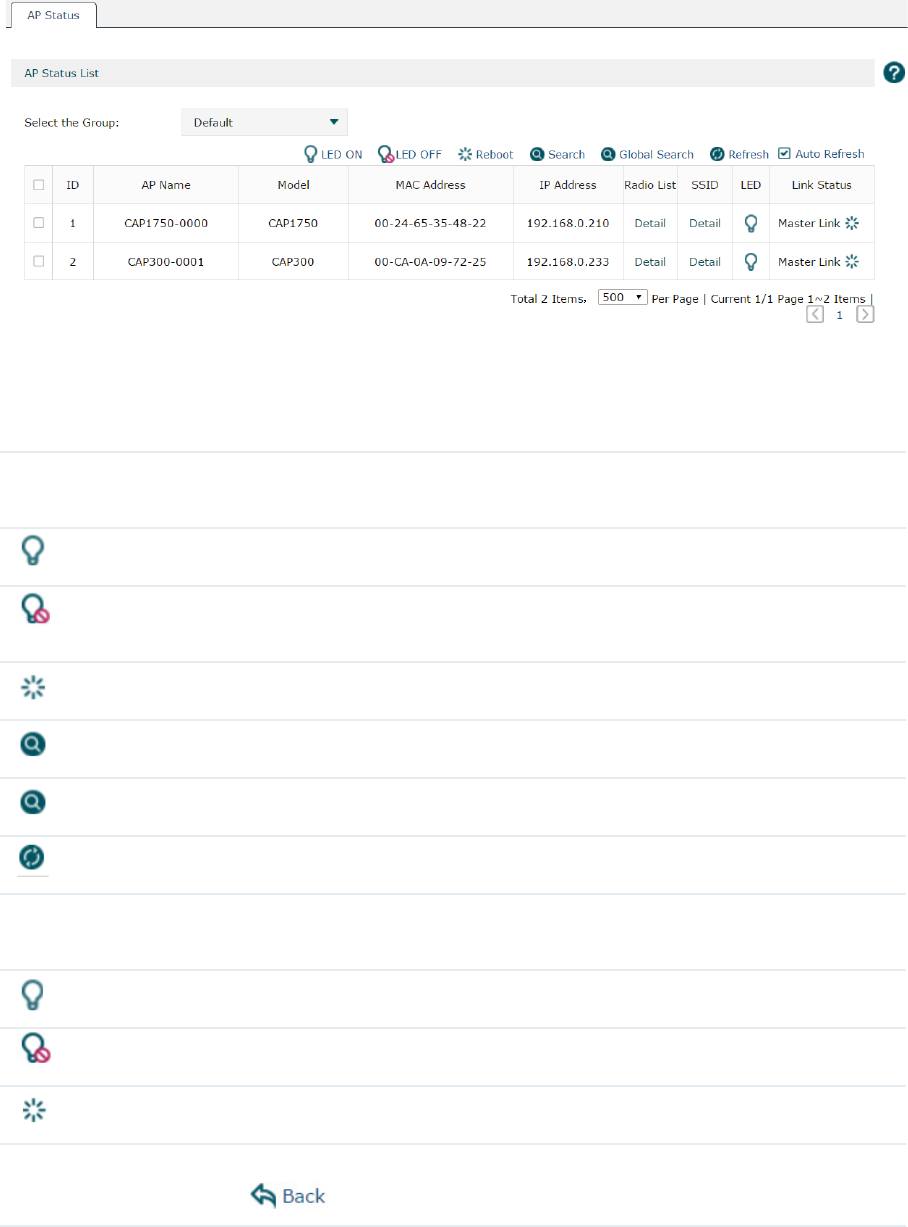Image resolution: width=908 pixels, height=1227 pixels.
Task: Go to the next page arrow
Action: click(865, 314)
